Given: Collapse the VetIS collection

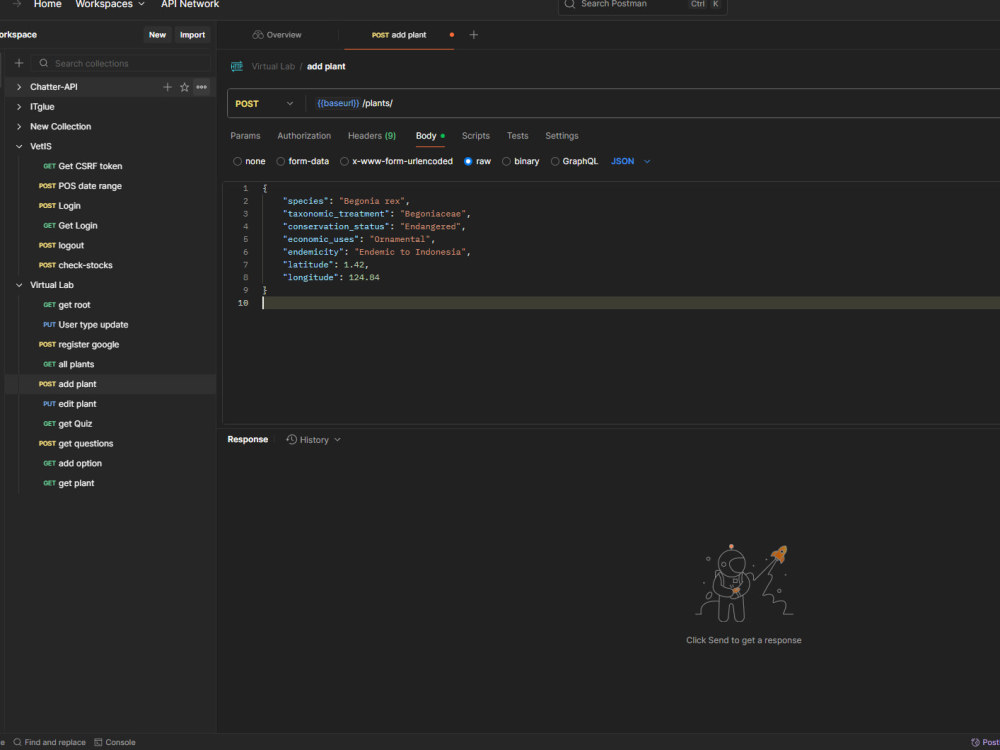Looking at the screenshot, I should pos(19,146).
